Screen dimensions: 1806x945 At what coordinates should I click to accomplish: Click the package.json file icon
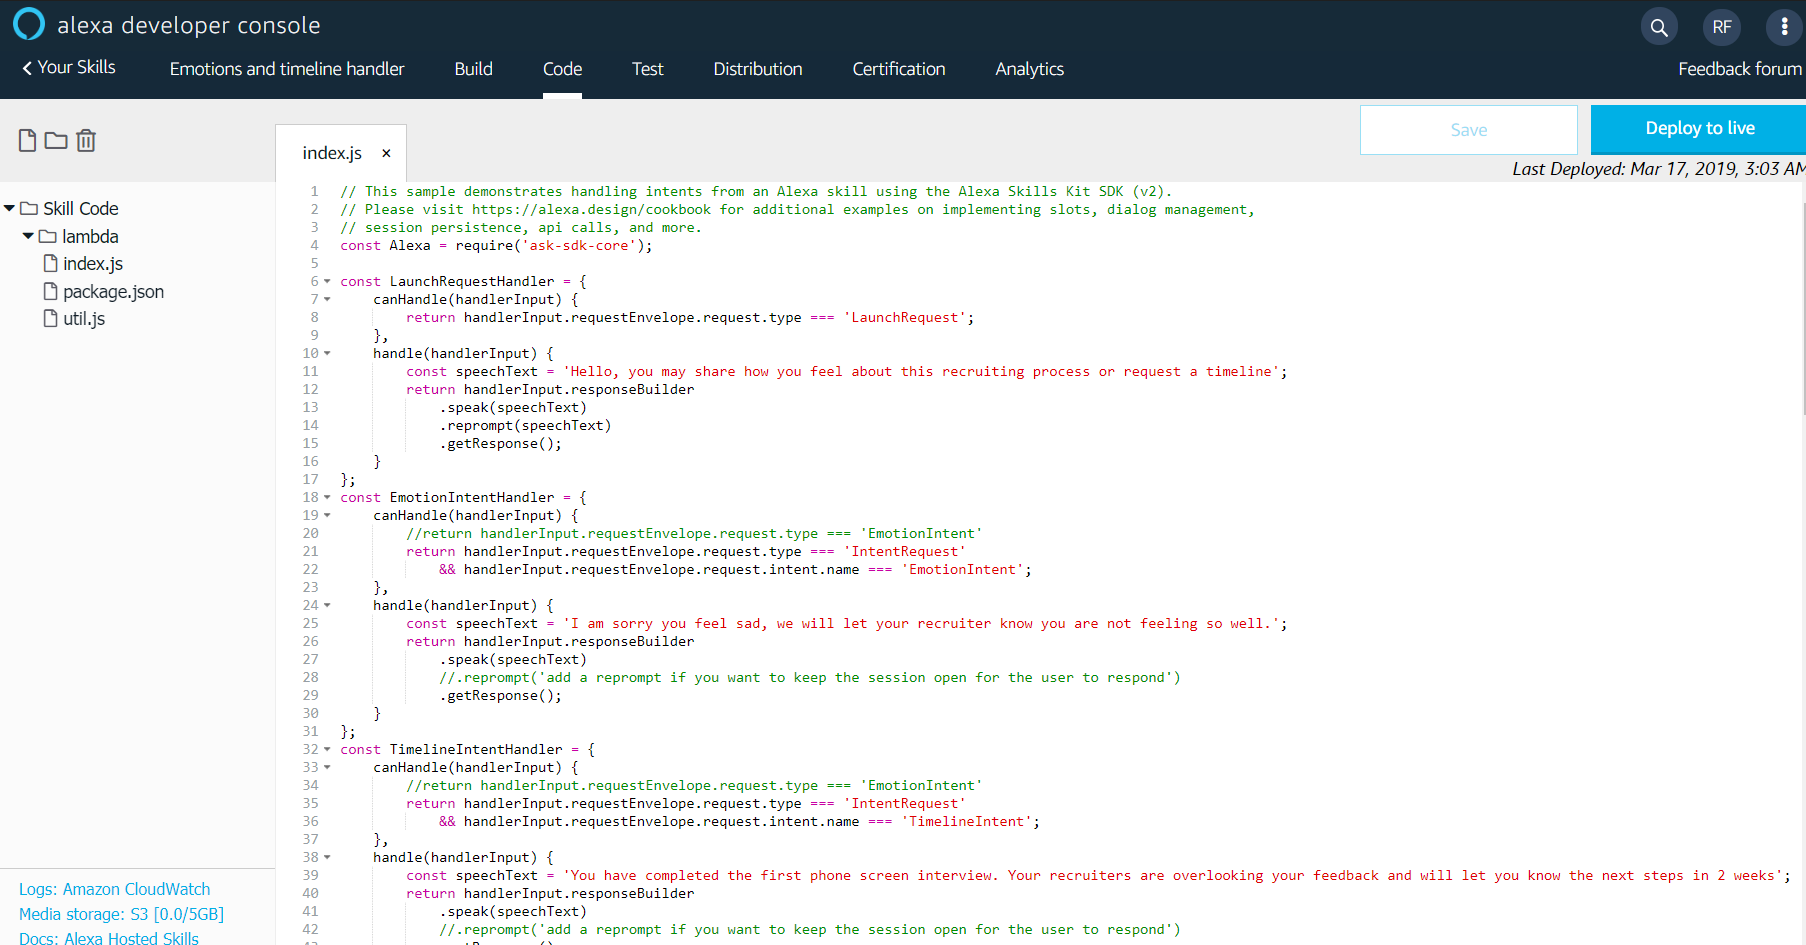coord(50,292)
